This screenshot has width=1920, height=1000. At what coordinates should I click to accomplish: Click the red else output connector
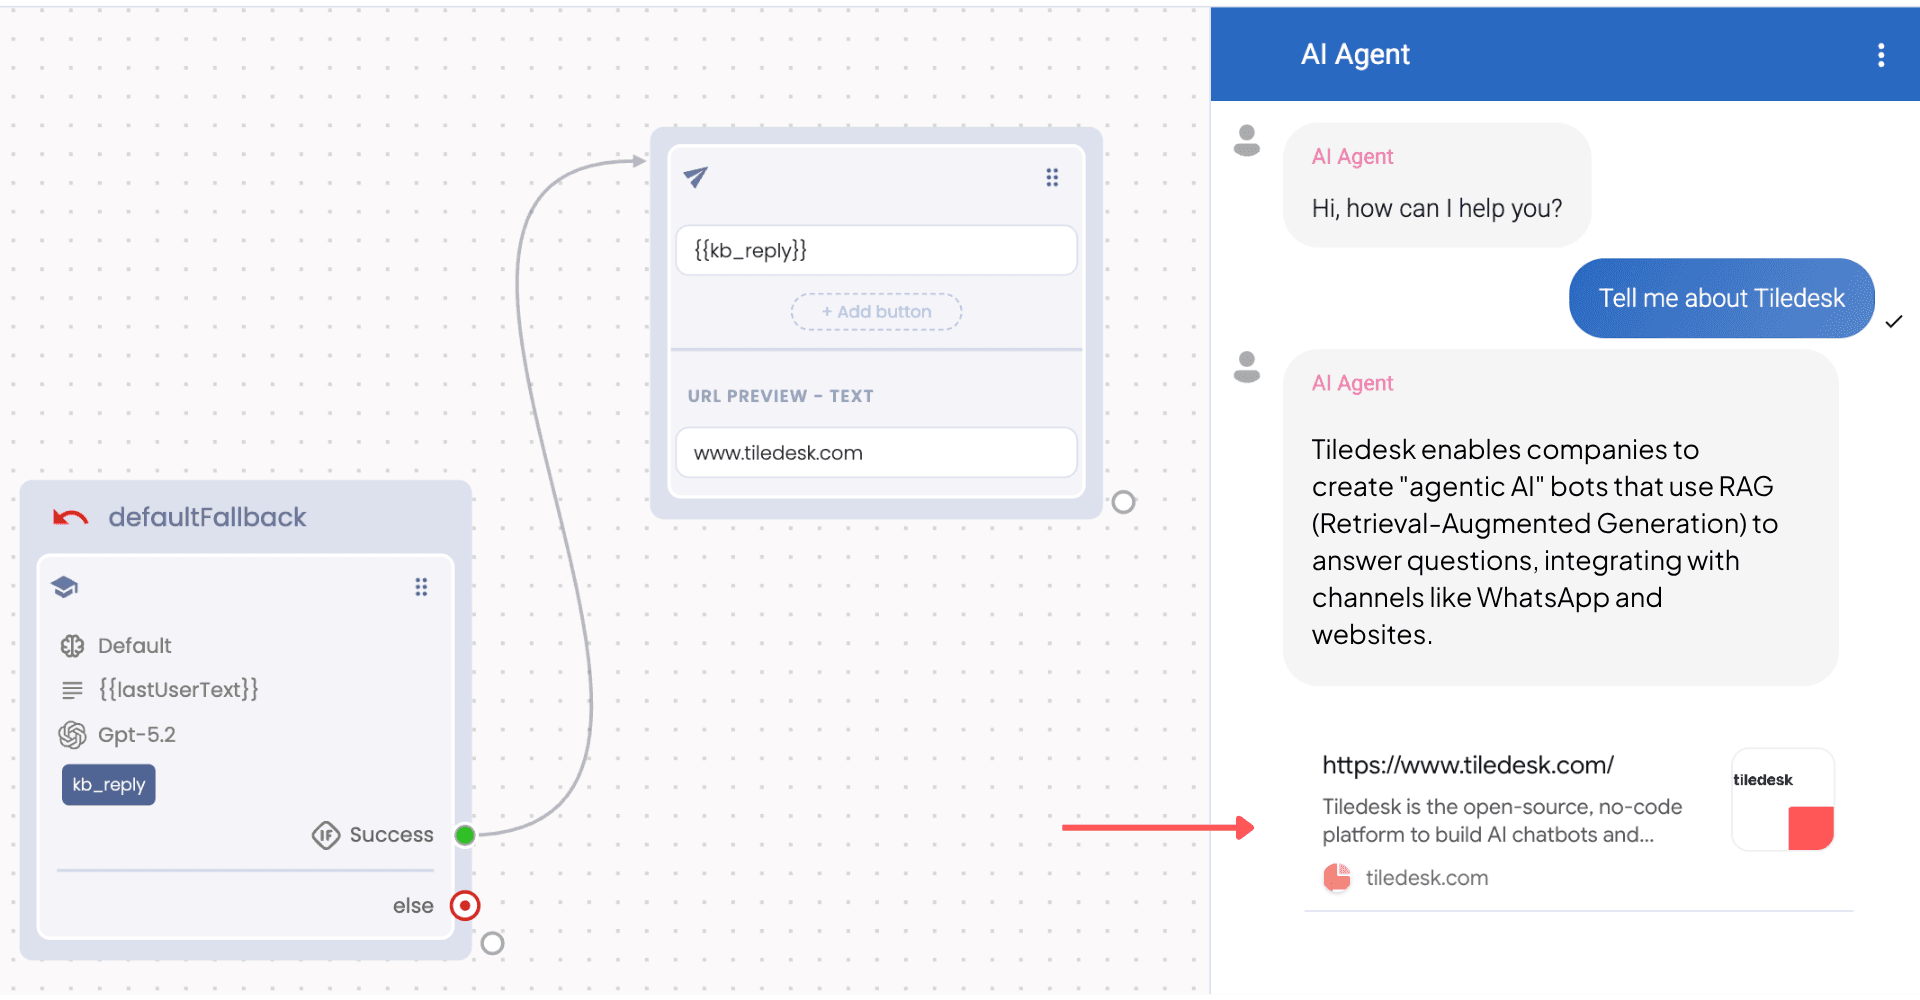coord(465,906)
